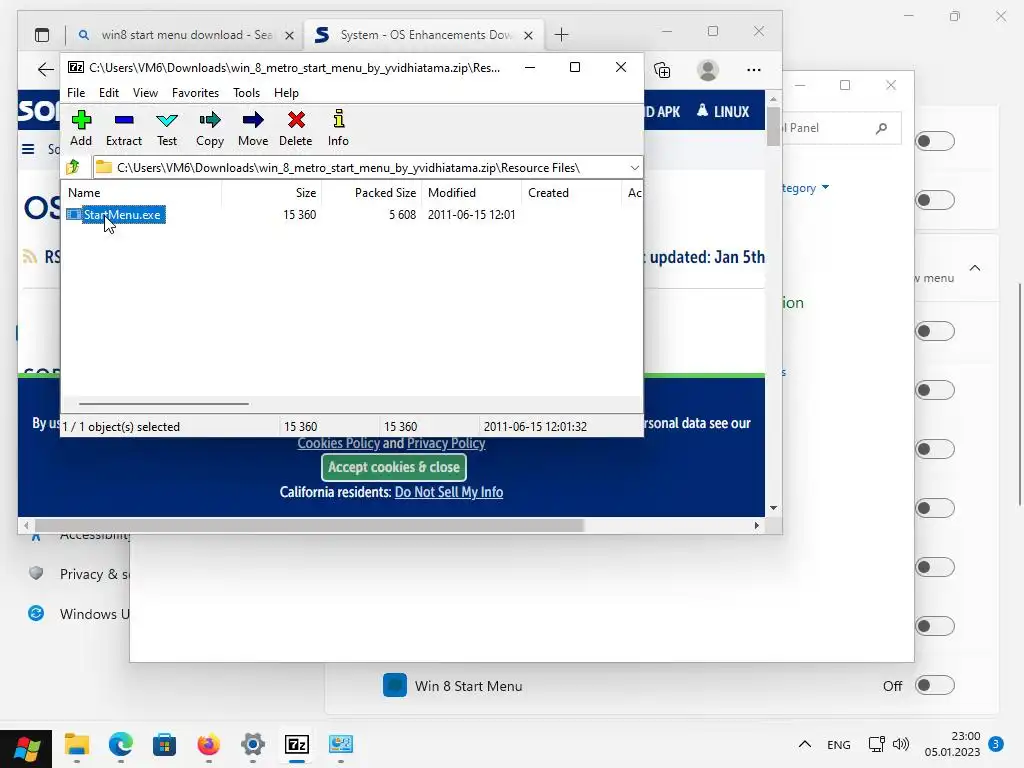1024x768 pixels.
Task: Open Microsoft Store from taskbar
Action: point(165,744)
